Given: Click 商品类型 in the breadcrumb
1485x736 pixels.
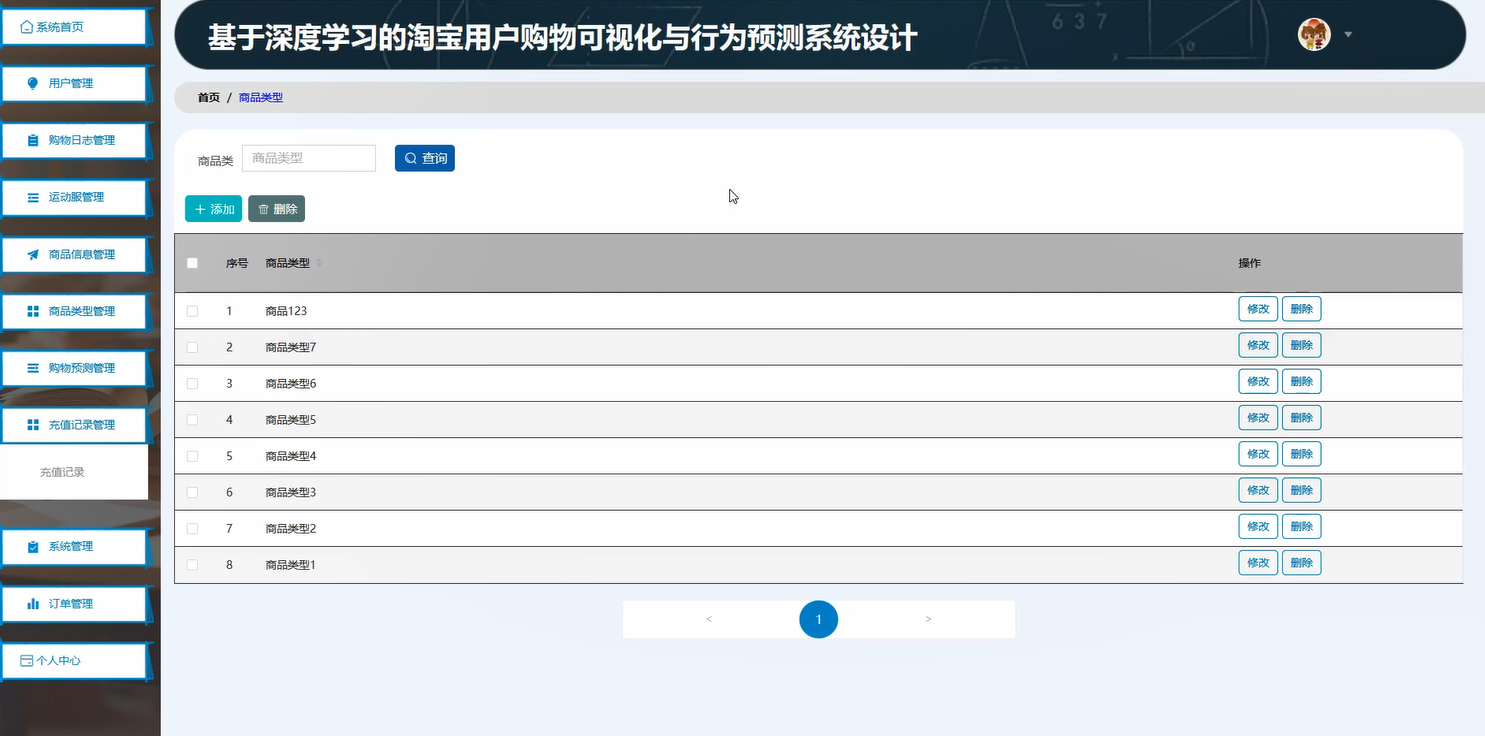Looking at the screenshot, I should coord(261,98).
